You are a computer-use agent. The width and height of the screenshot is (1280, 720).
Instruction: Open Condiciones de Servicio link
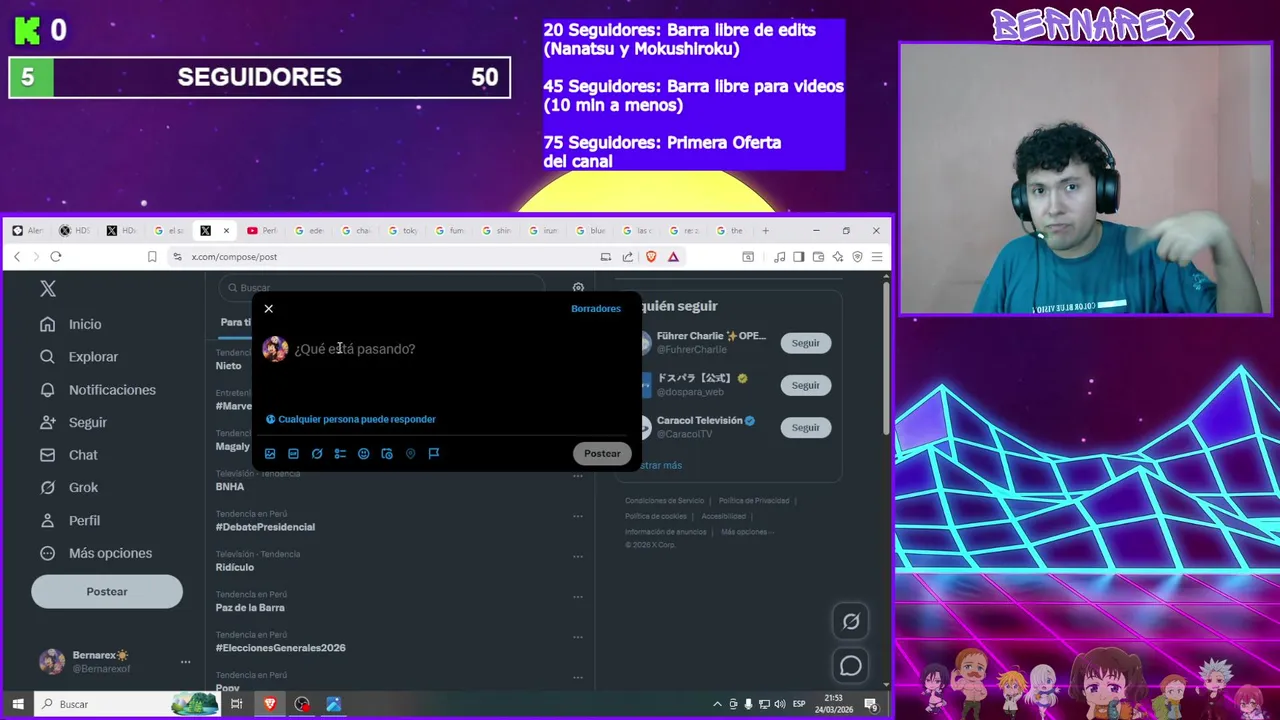click(x=665, y=501)
